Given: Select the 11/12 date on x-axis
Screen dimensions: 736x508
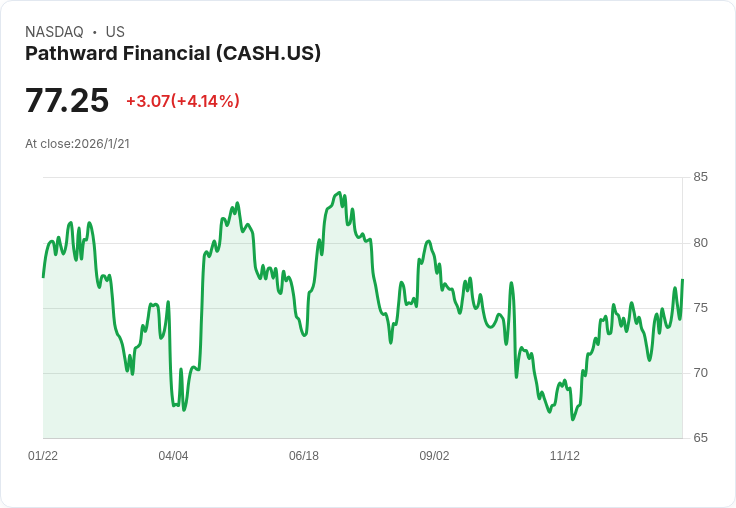Looking at the screenshot, I should (x=565, y=456).
